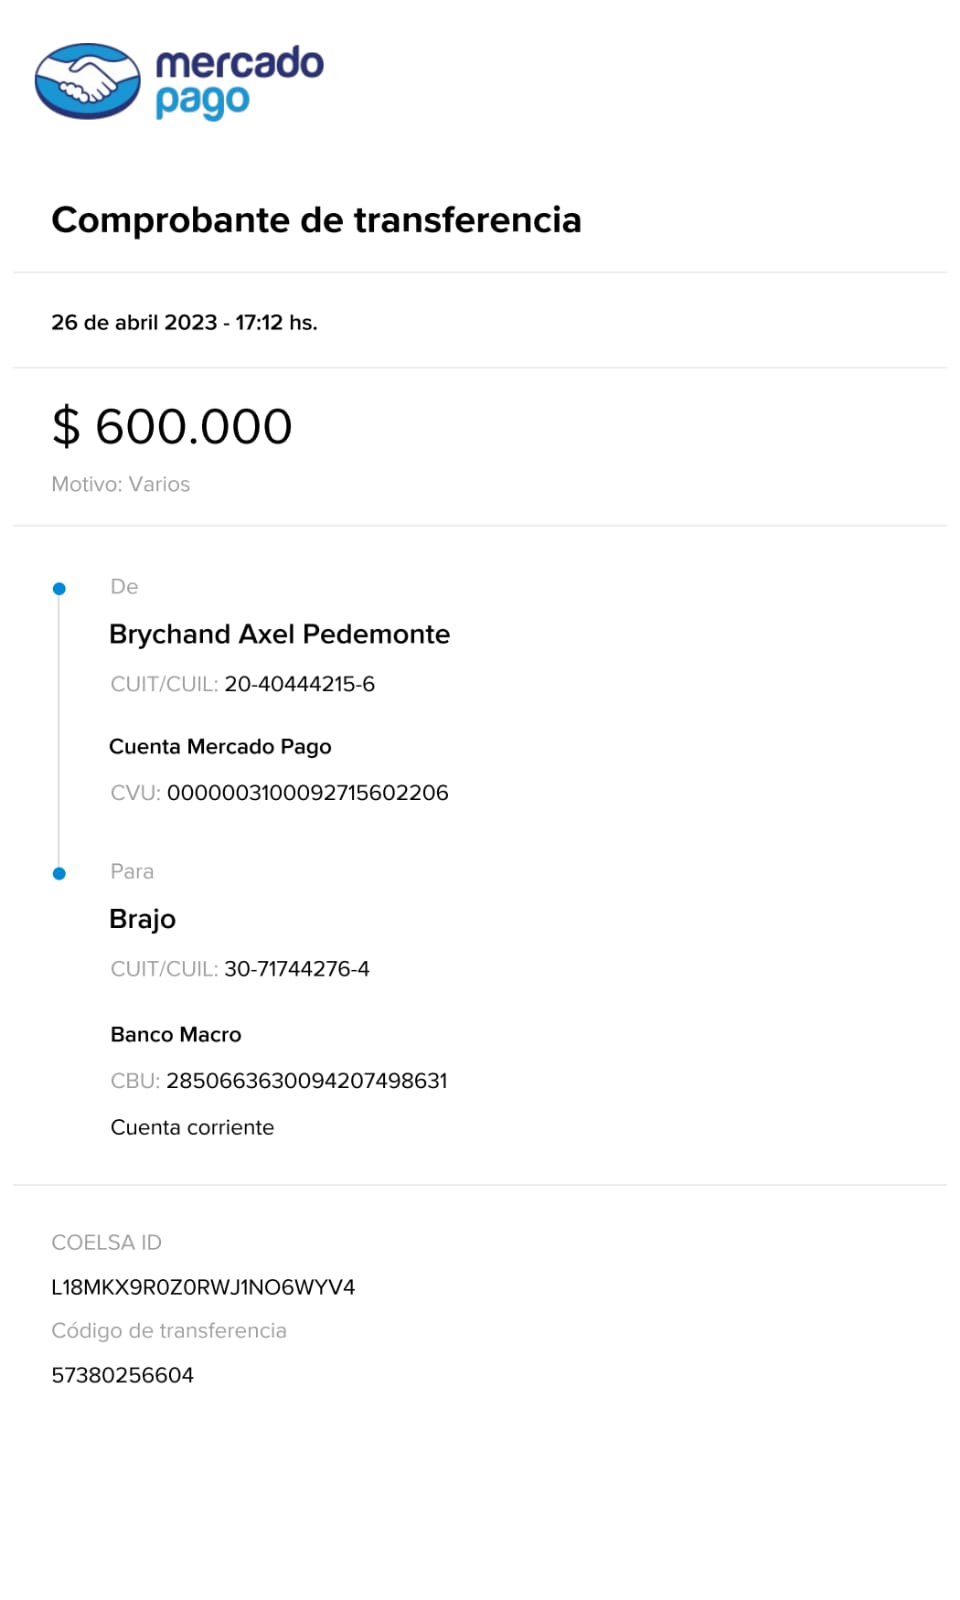The image size is (960, 1600).
Task: Click the Comprobante de transferencia heading
Action: (316, 220)
